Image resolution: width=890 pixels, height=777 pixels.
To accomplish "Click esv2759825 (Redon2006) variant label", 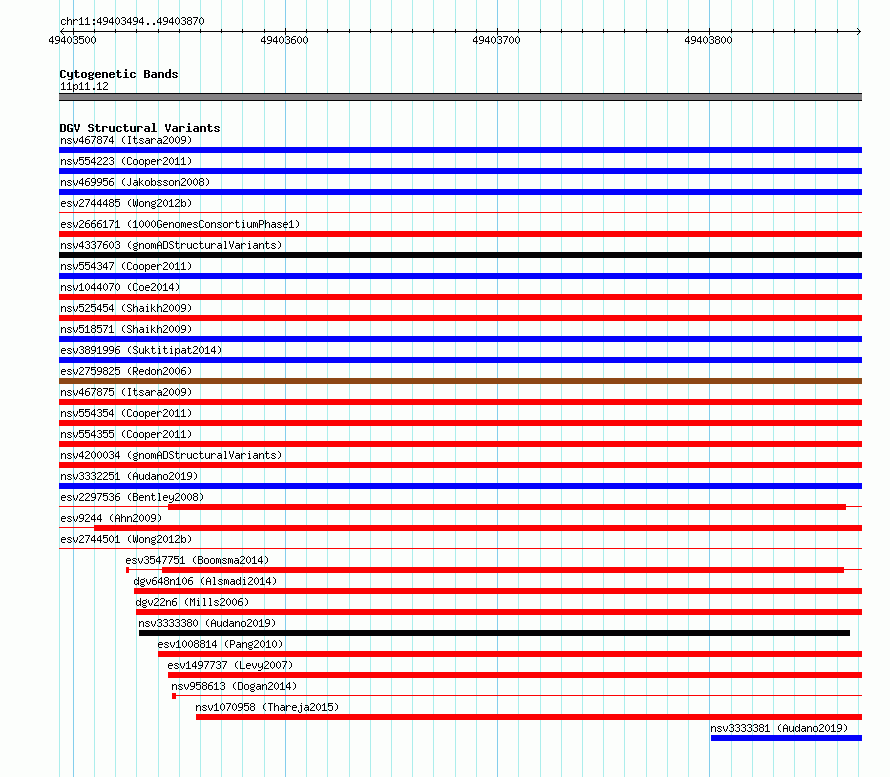I will (x=126, y=371).
